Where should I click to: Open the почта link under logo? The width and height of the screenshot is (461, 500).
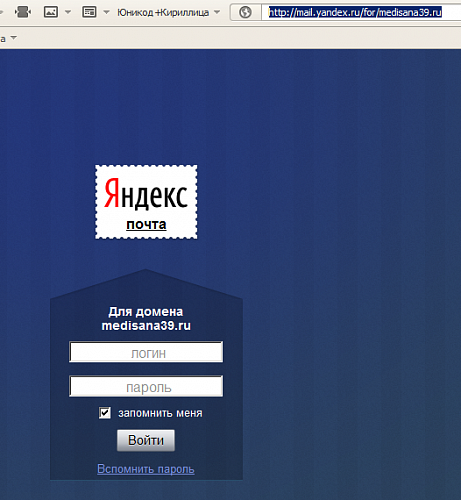click(x=146, y=224)
